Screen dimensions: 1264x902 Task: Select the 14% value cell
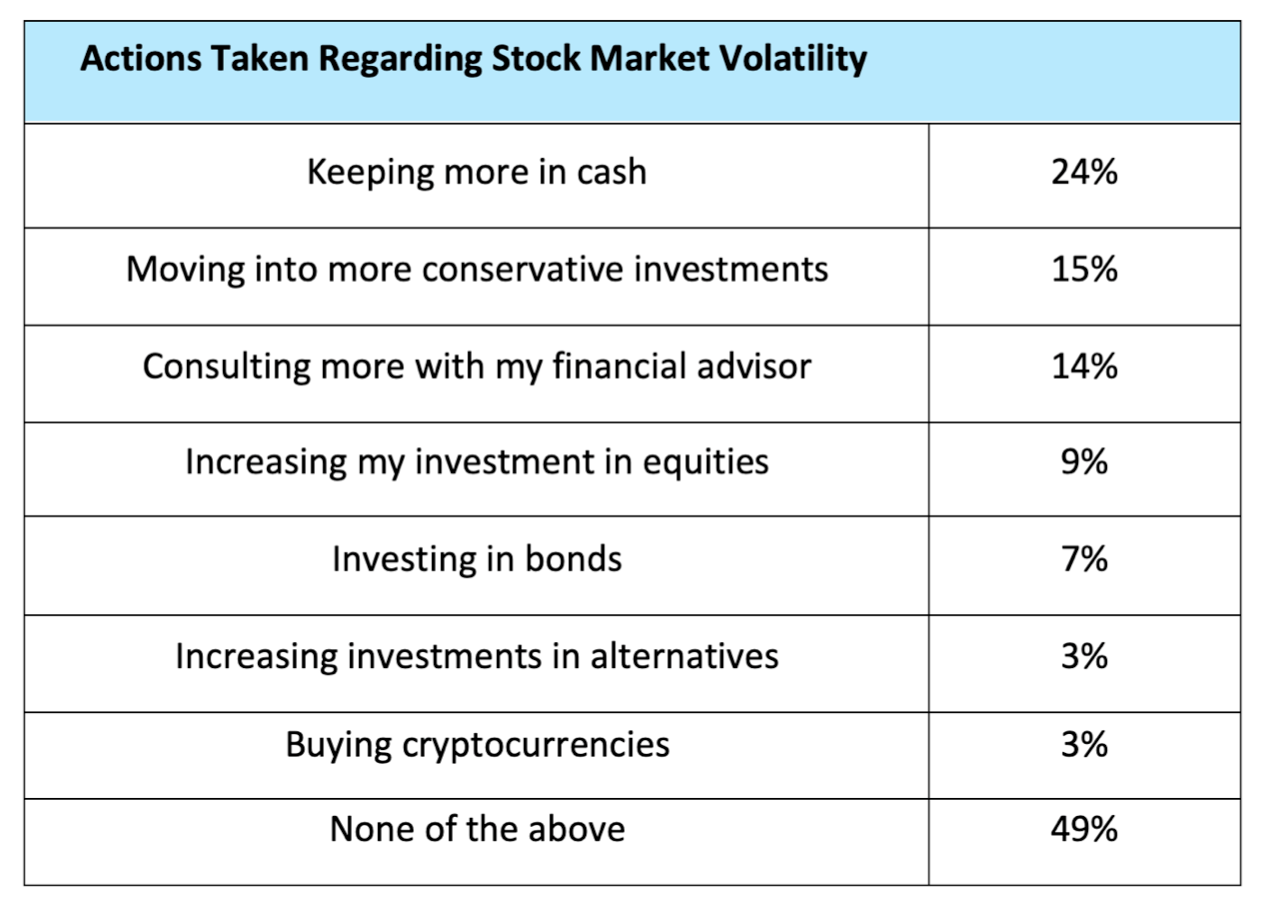click(1084, 366)
